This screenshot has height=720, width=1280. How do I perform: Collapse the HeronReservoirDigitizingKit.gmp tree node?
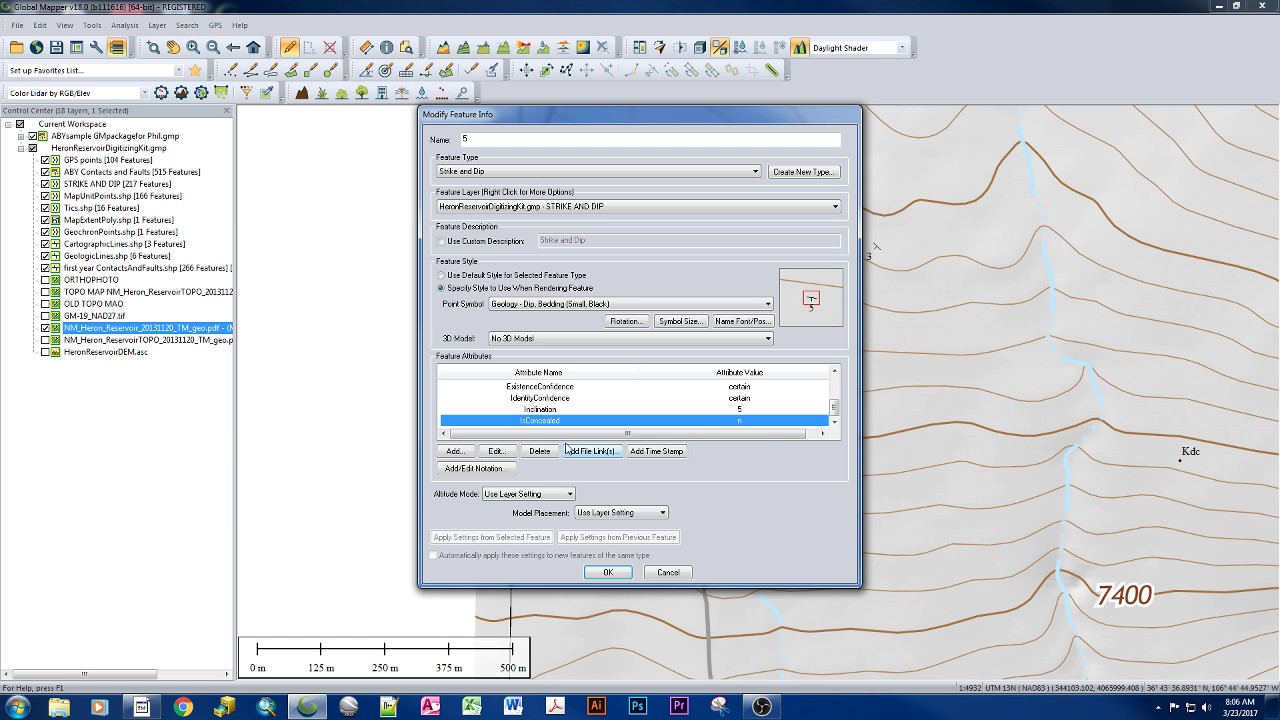[x=21, y=148]
